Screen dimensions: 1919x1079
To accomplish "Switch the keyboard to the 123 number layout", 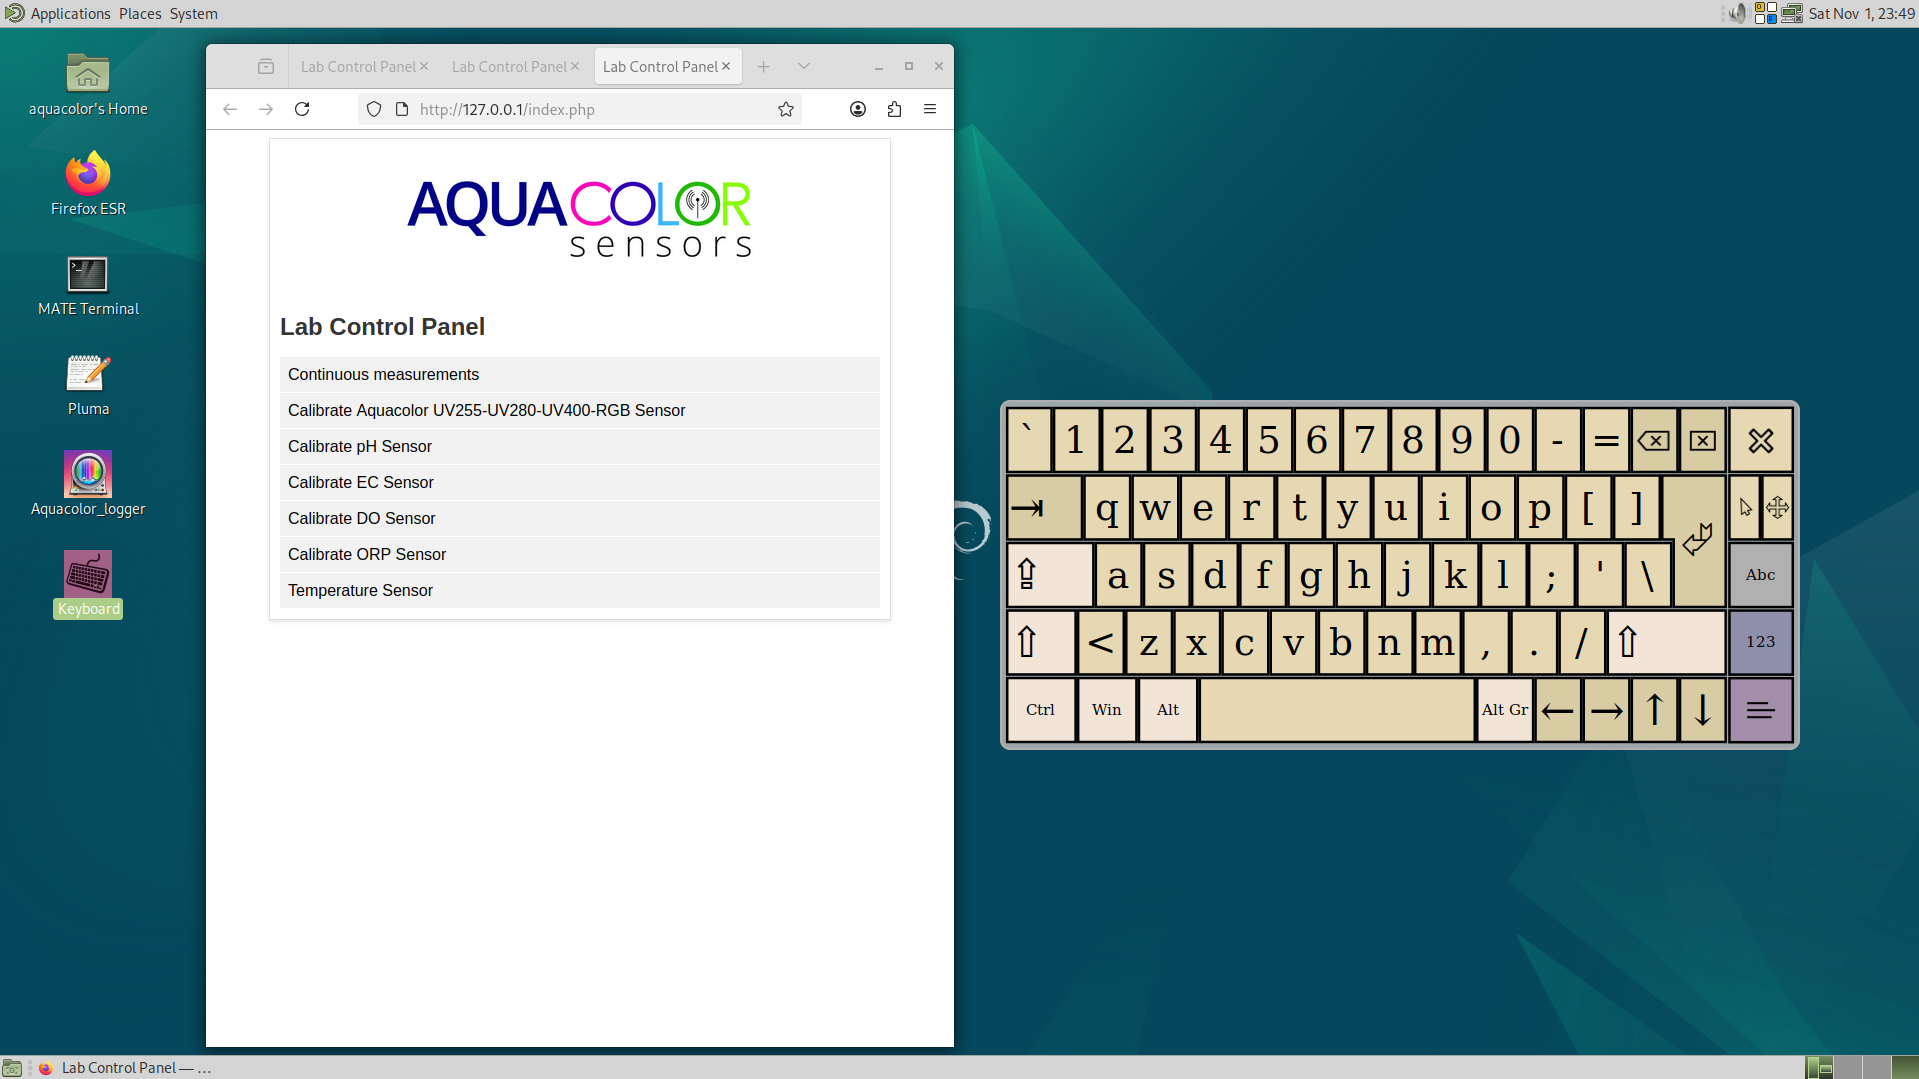I will pos(1760,642).
